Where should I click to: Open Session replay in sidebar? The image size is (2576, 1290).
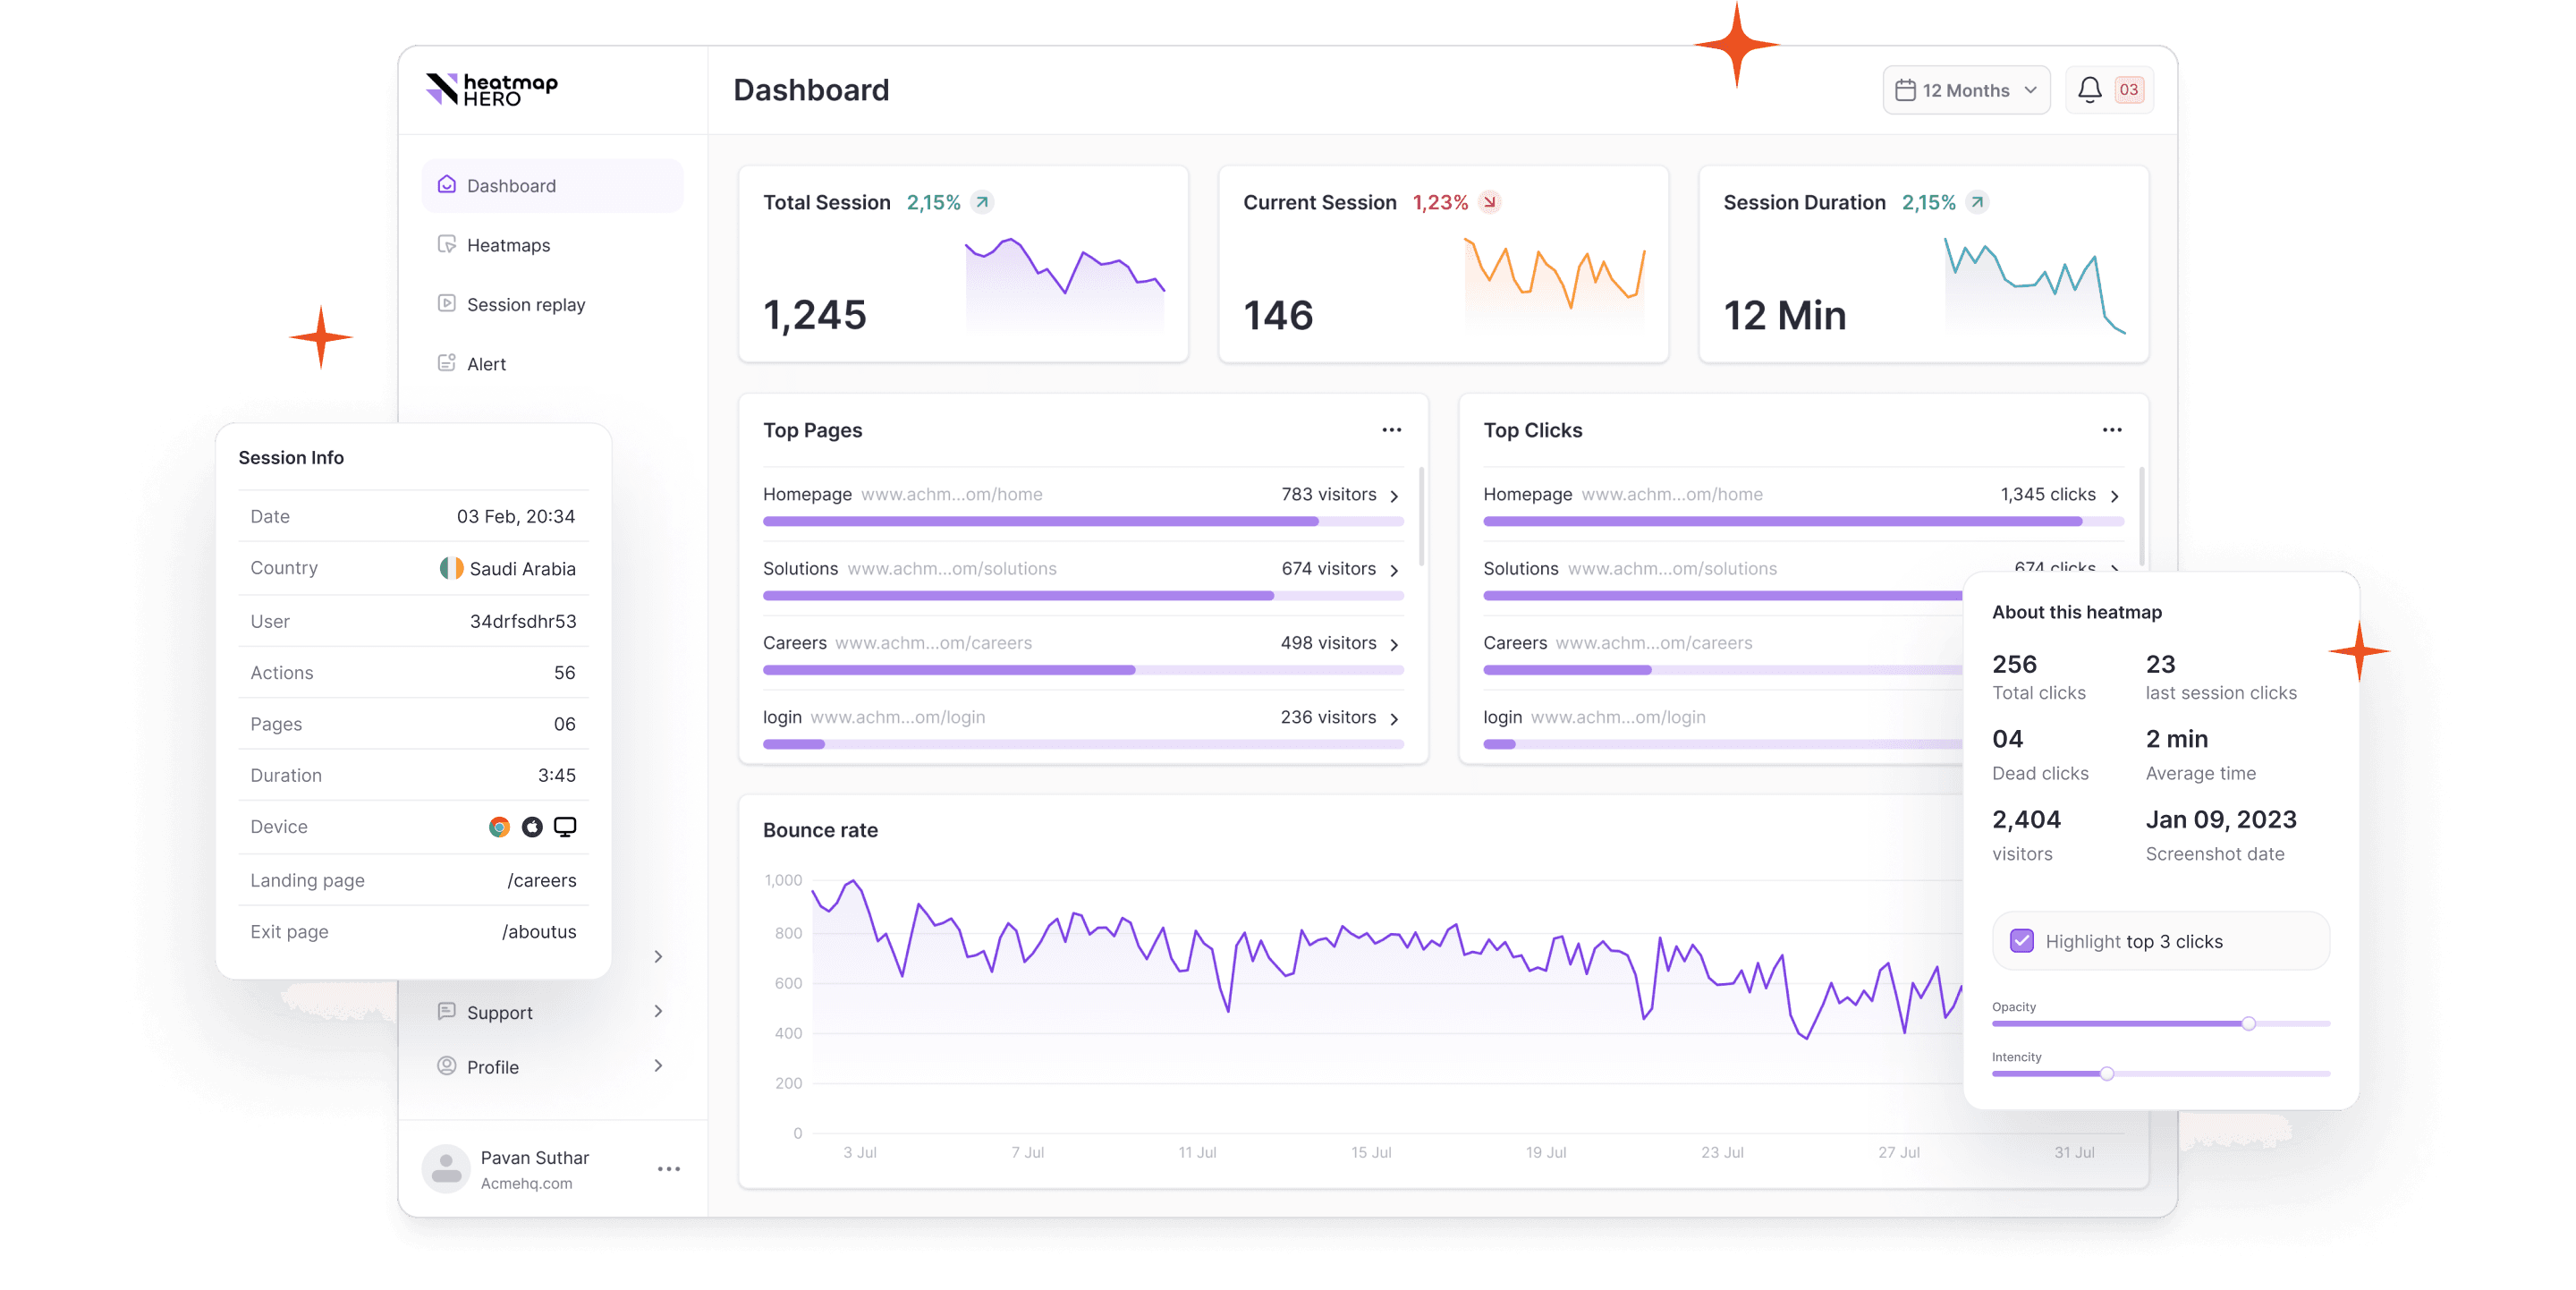[x=552, y=304]
